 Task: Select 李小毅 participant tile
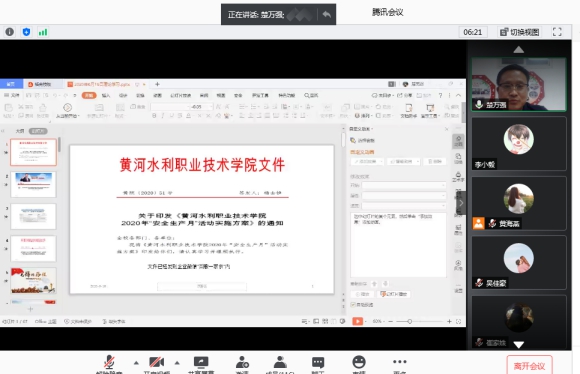[x=519, y=144]
